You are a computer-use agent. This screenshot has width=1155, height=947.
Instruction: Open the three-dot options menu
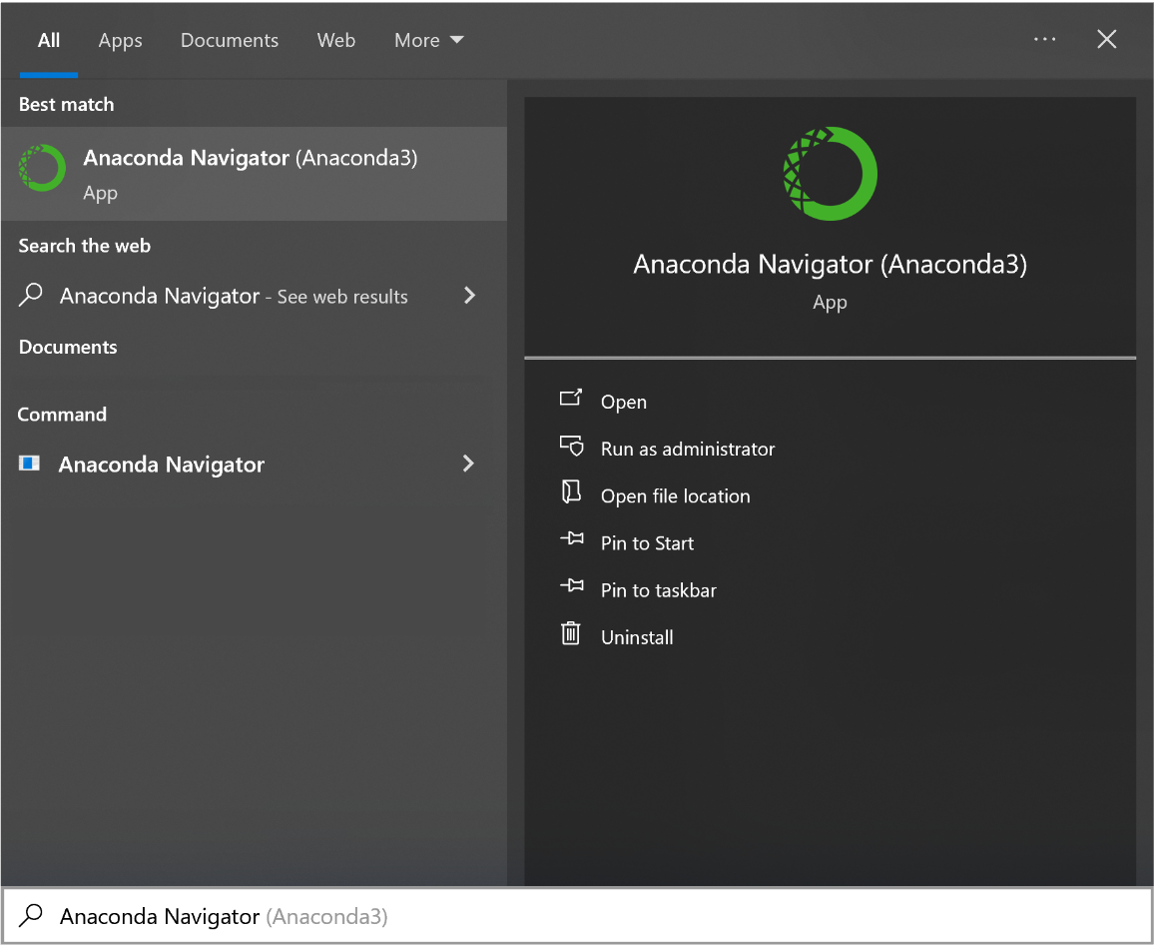tap(1045, 39)
